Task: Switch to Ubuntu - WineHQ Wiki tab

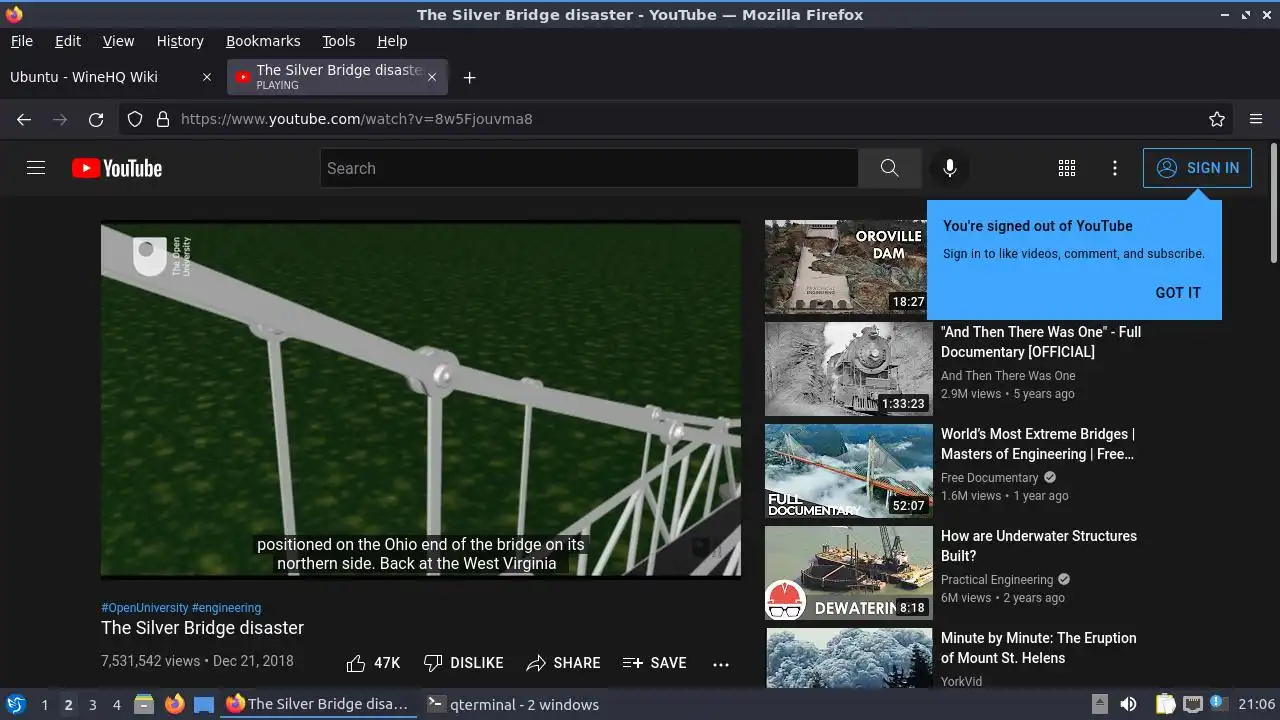Action: (x=110, y=77)
